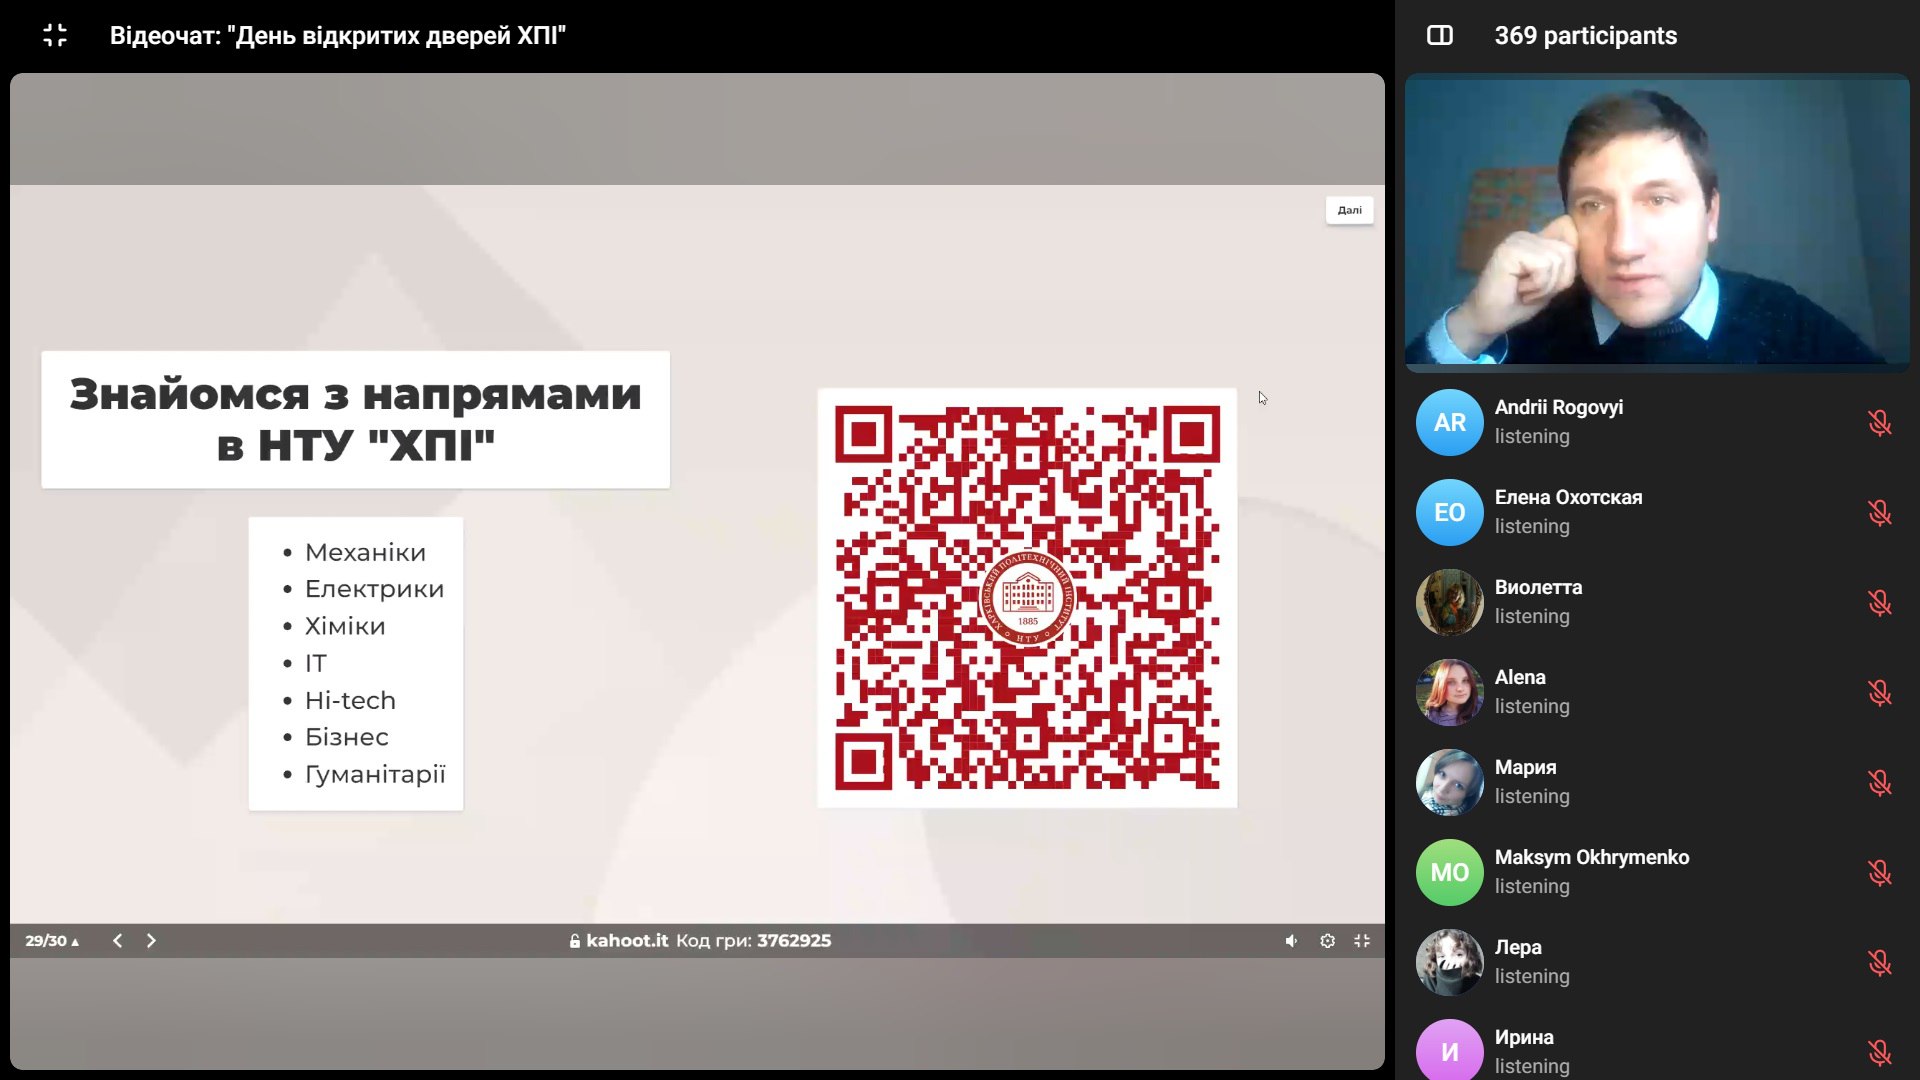The height and width of the screenshot is (1080, 1920).
Task: Toggle muted mic for Maksym Okhrymenko
Action: coord(1879,872)
